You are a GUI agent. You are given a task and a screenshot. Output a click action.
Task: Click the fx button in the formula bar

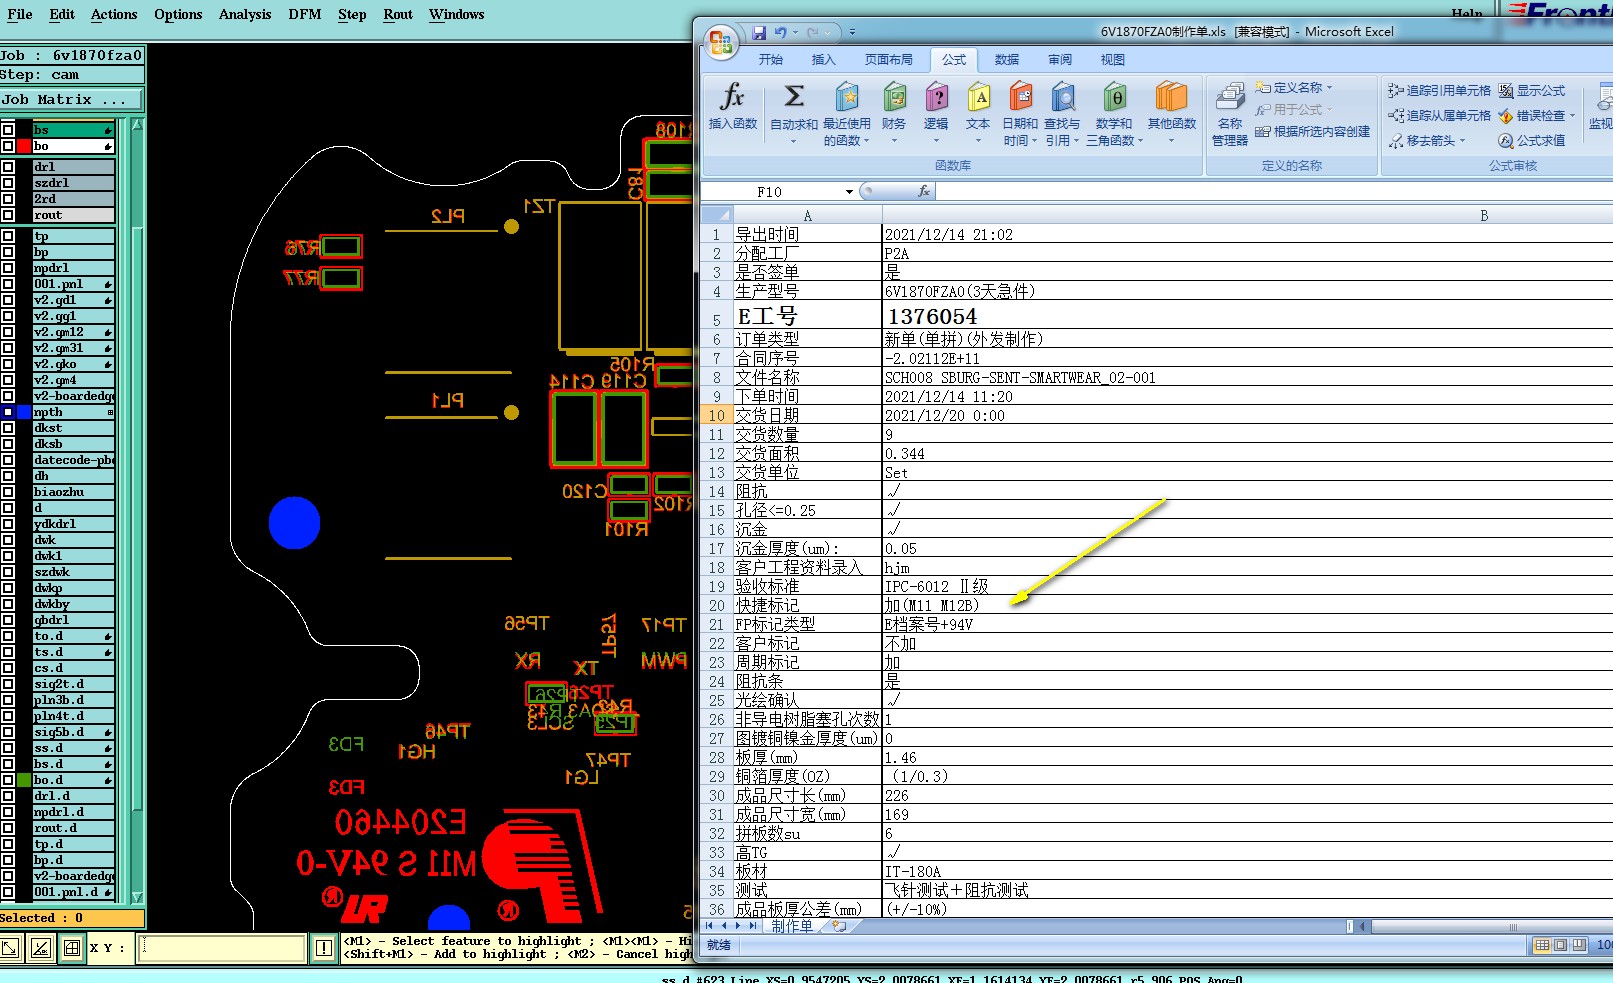pos(924,191)
